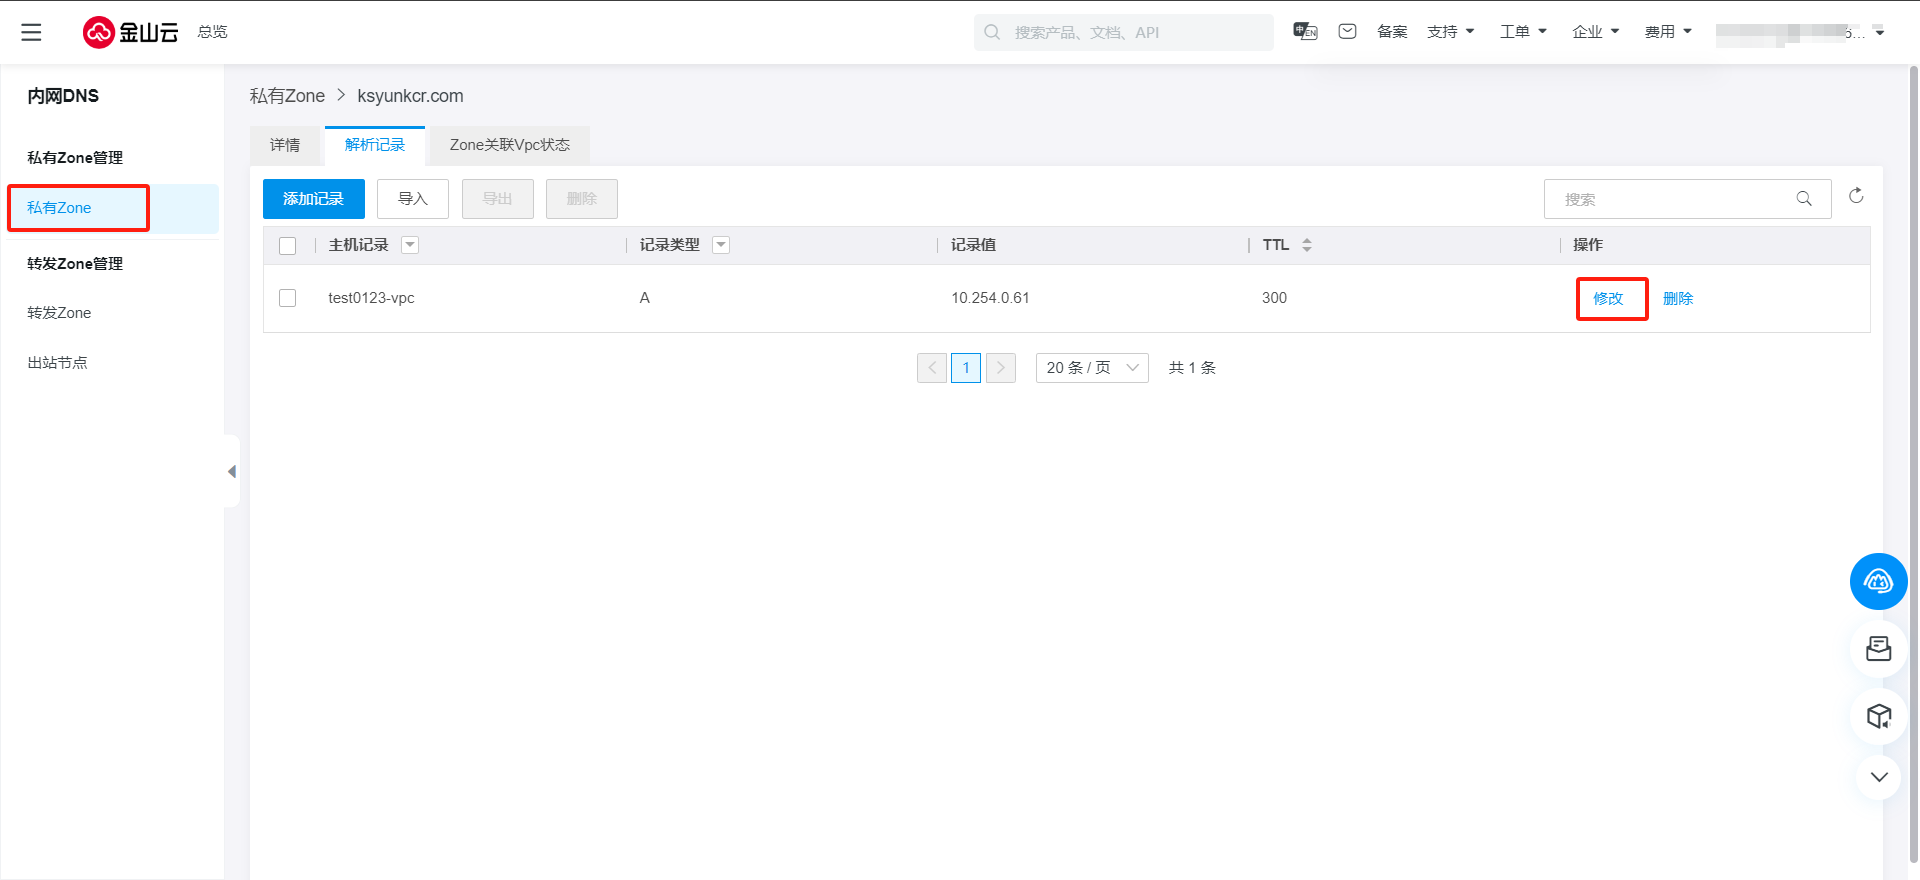The width and height of the screenshot is (1920, 880).
Task: Open the floating cloud assistant button
Action: tap(1878, 581)
